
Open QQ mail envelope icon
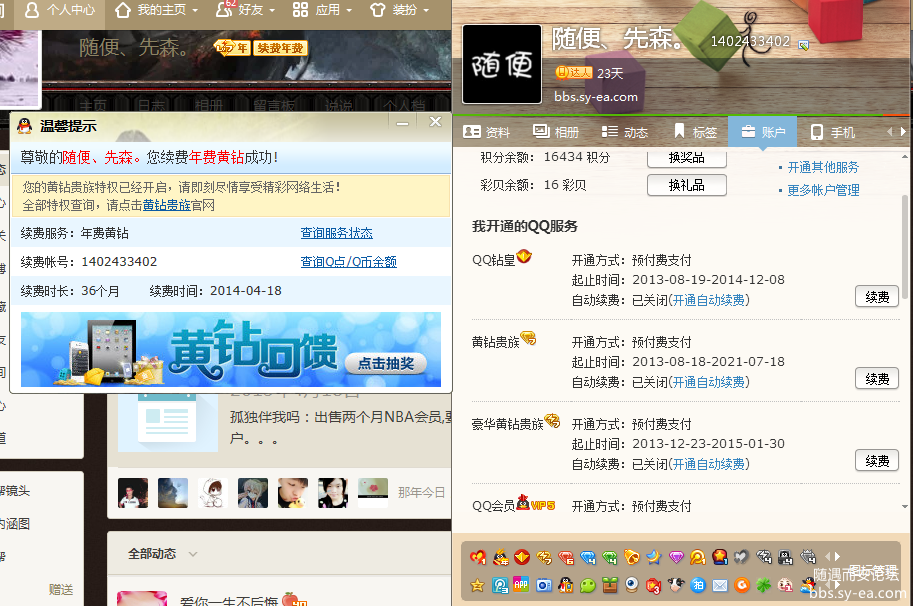[x=720, y=586]
